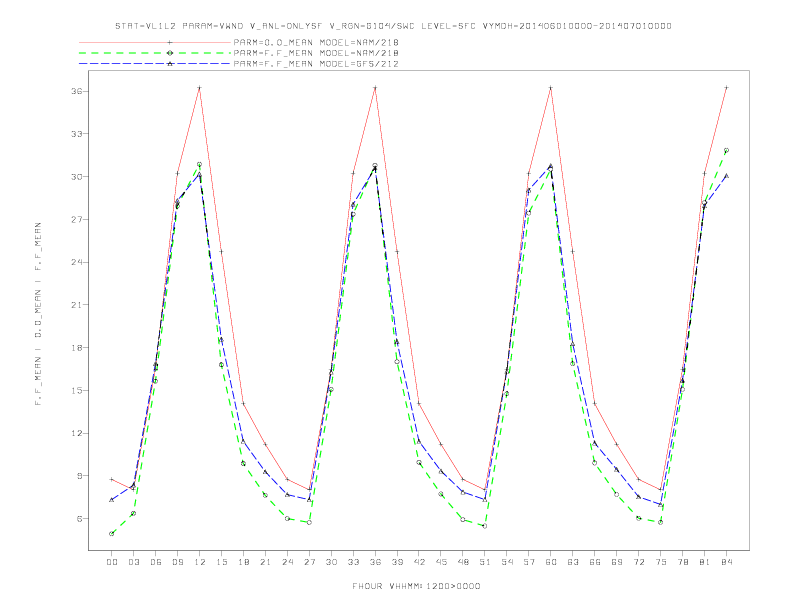
Task: Click x-axis forecast hour label 84
Action: pos(727,562)
